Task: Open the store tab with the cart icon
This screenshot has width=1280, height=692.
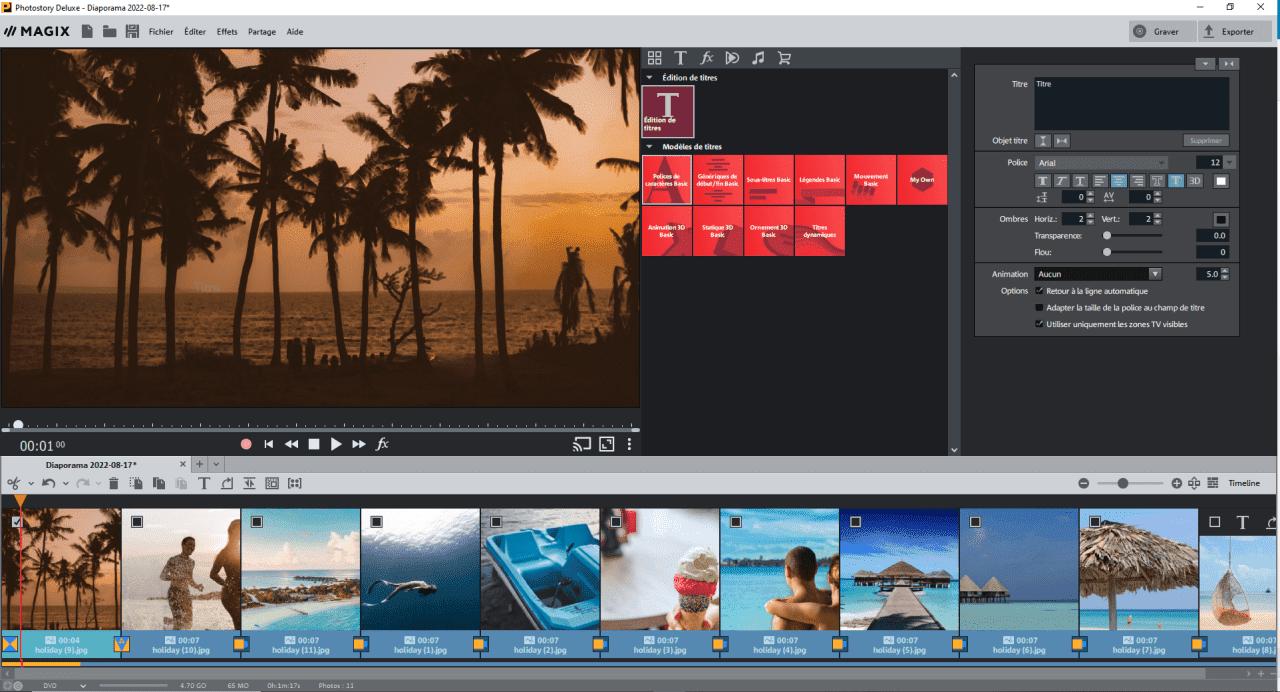Action: point(784,57)
